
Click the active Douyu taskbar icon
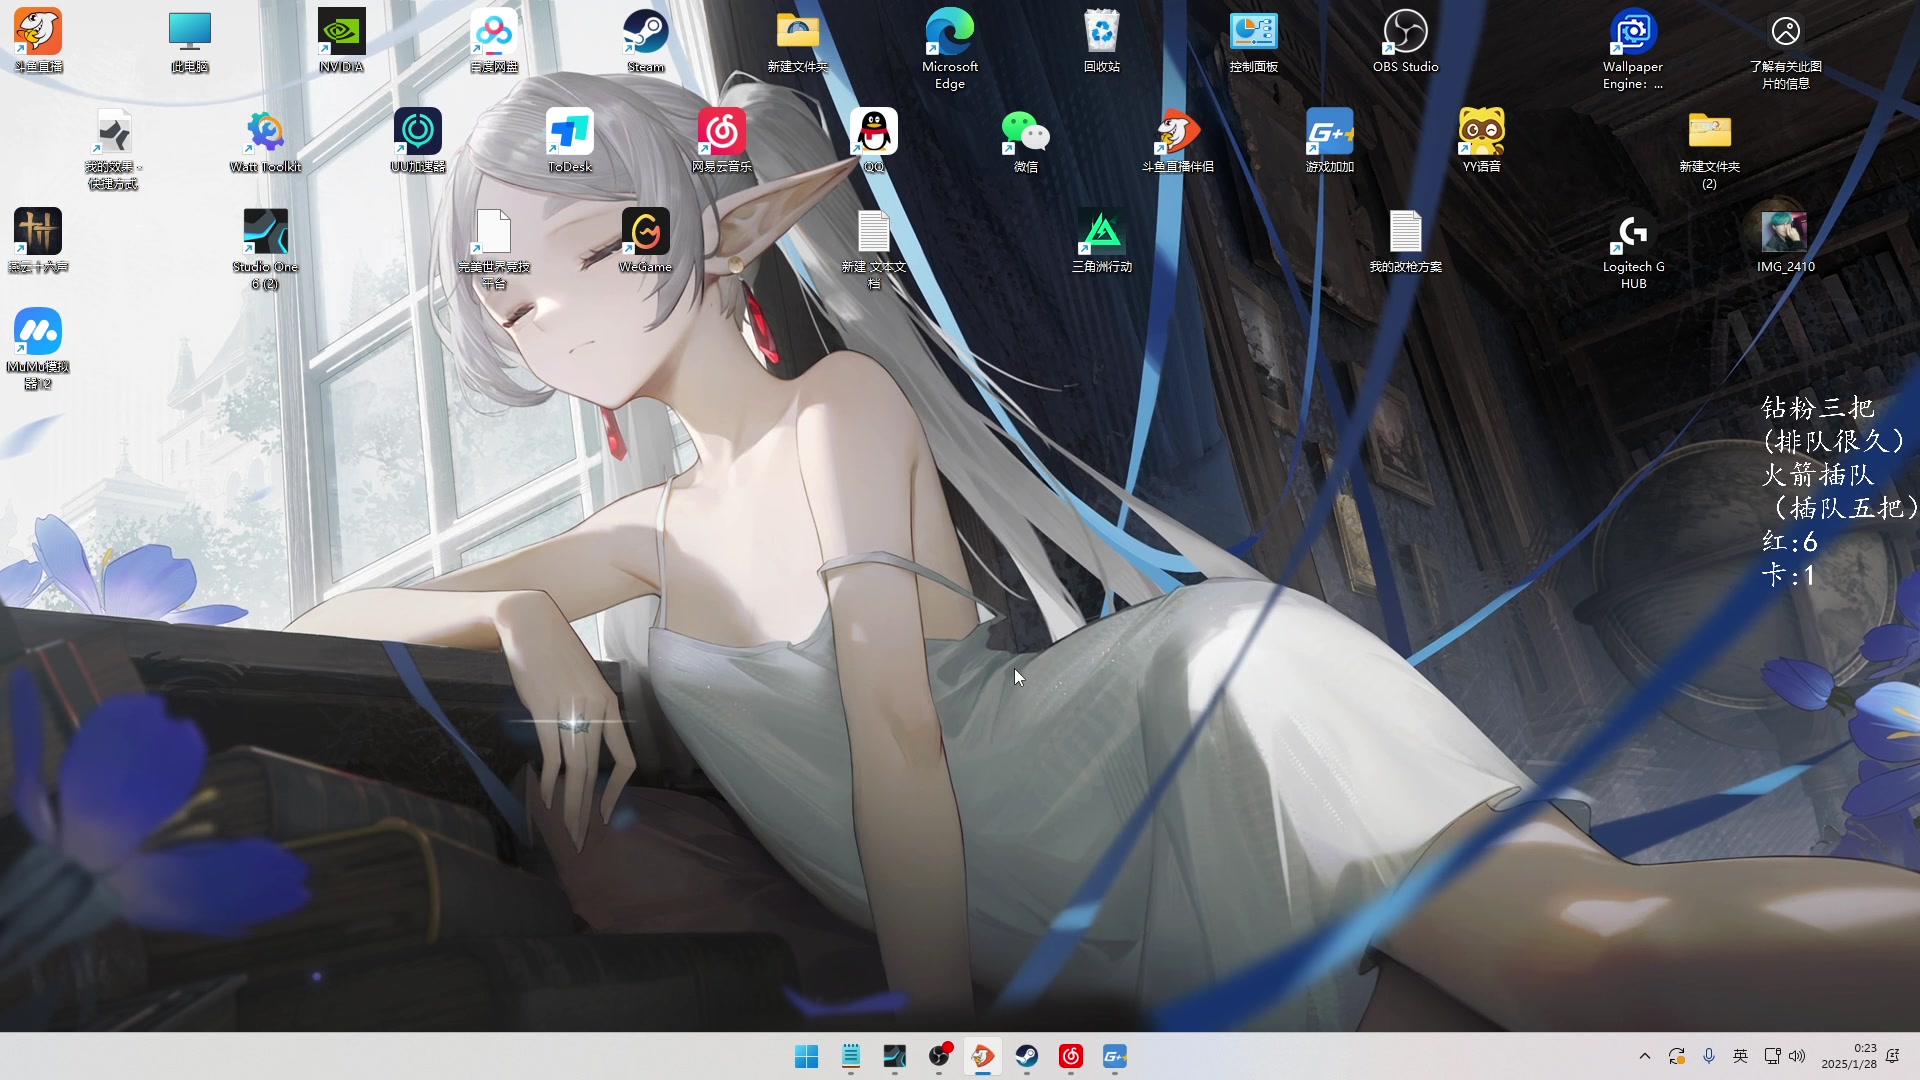click(983, 1056)
